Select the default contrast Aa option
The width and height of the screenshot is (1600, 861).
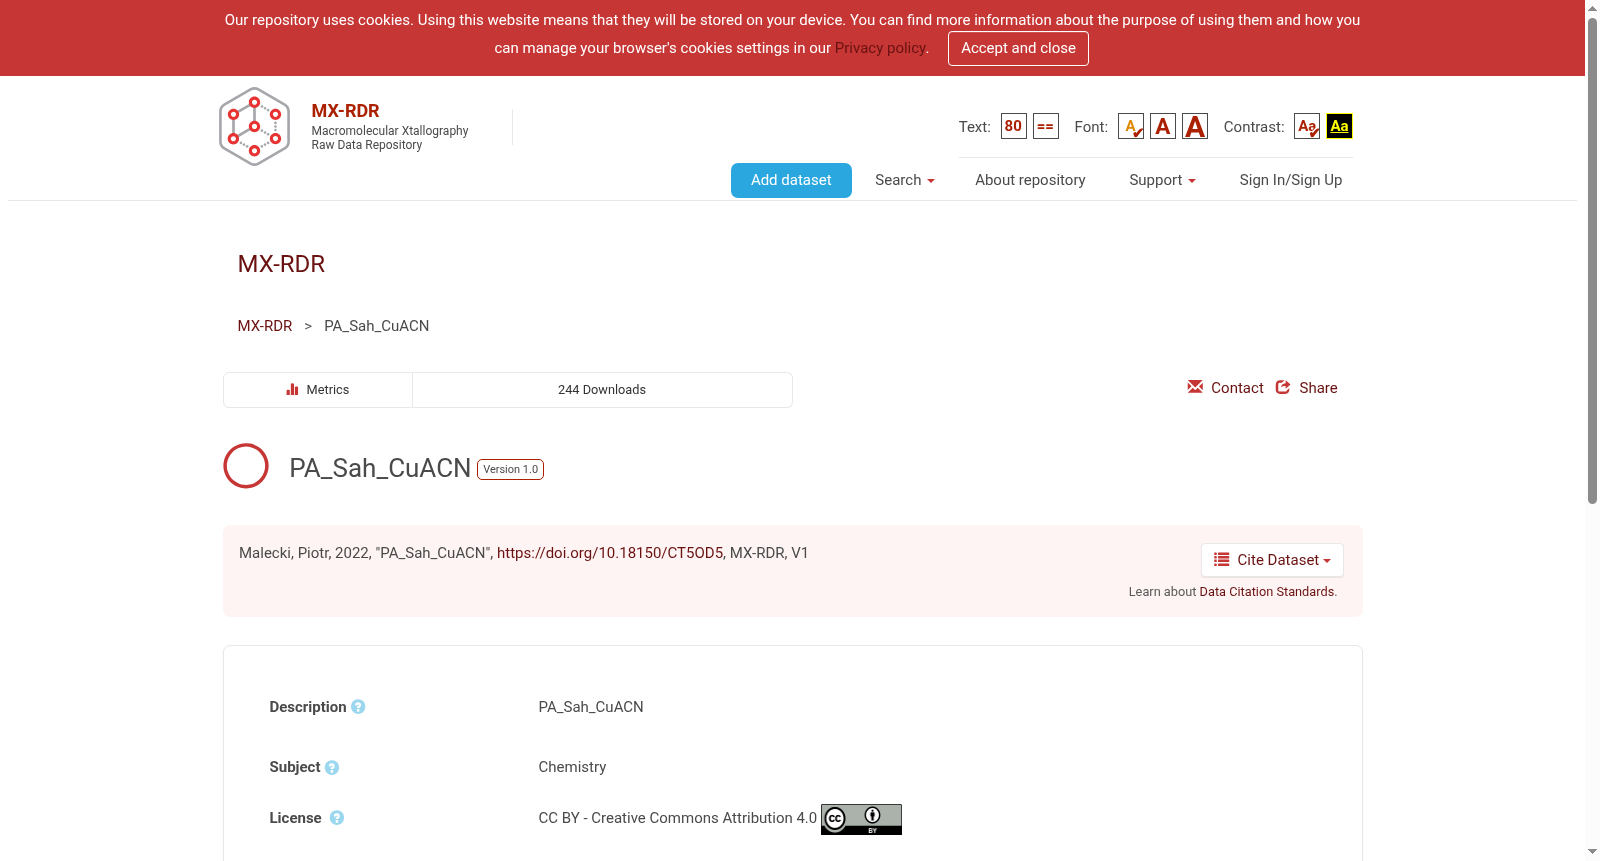click(x=1307, y=126)
